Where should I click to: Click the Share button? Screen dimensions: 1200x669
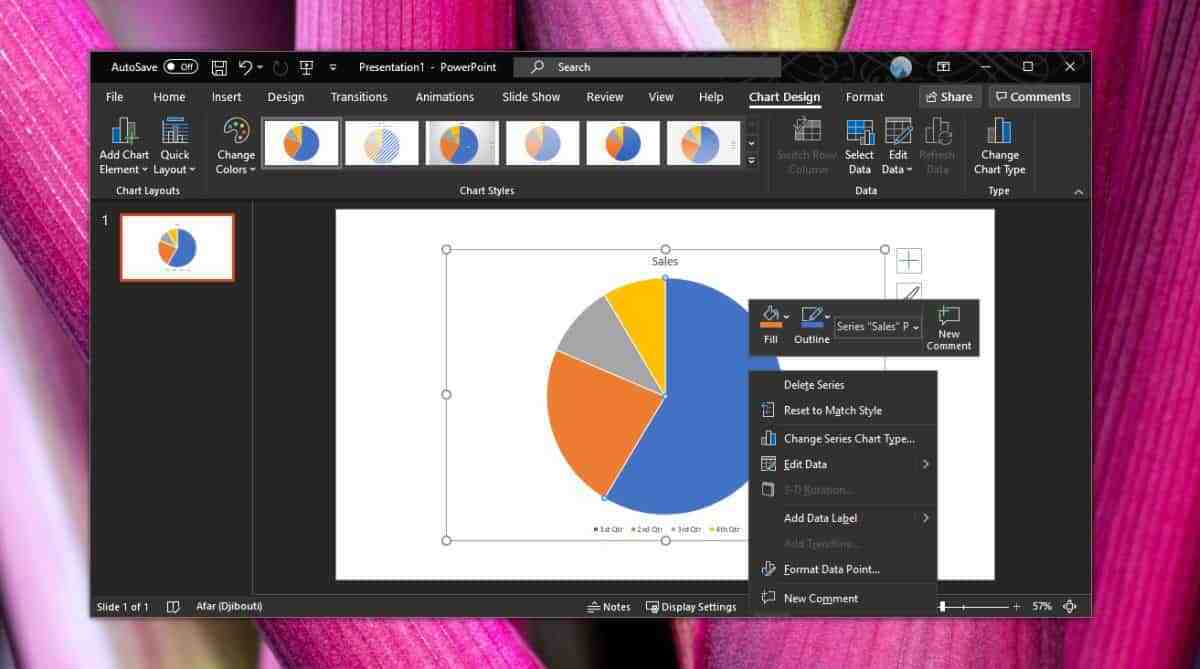click(948, 96)
